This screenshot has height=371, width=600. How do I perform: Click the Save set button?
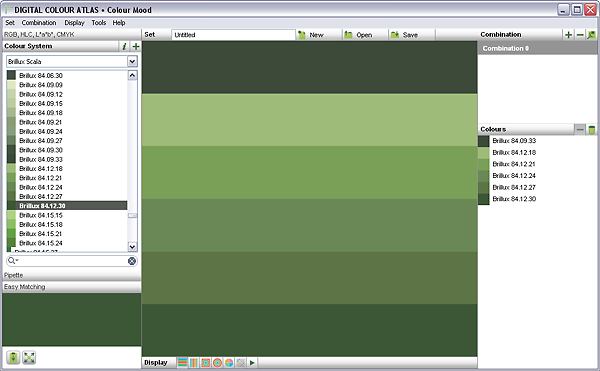click(x=405, y=35)
